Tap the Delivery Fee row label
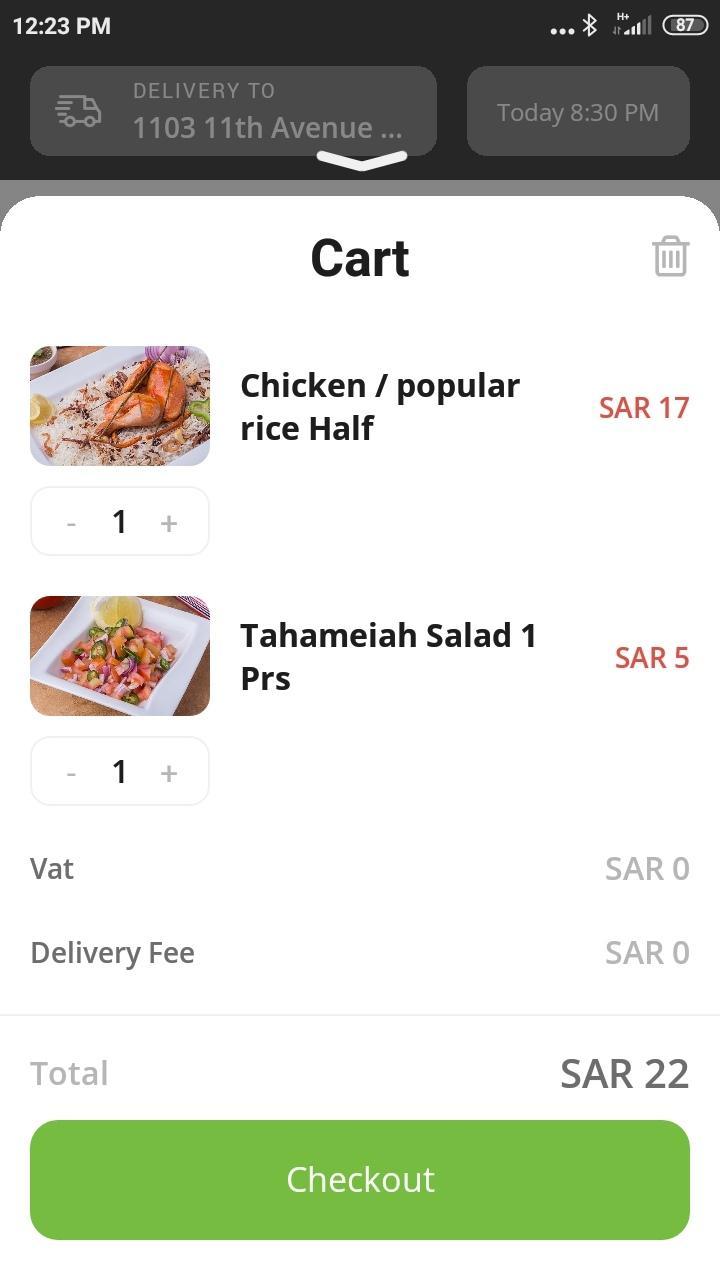 tap(112, 953)
